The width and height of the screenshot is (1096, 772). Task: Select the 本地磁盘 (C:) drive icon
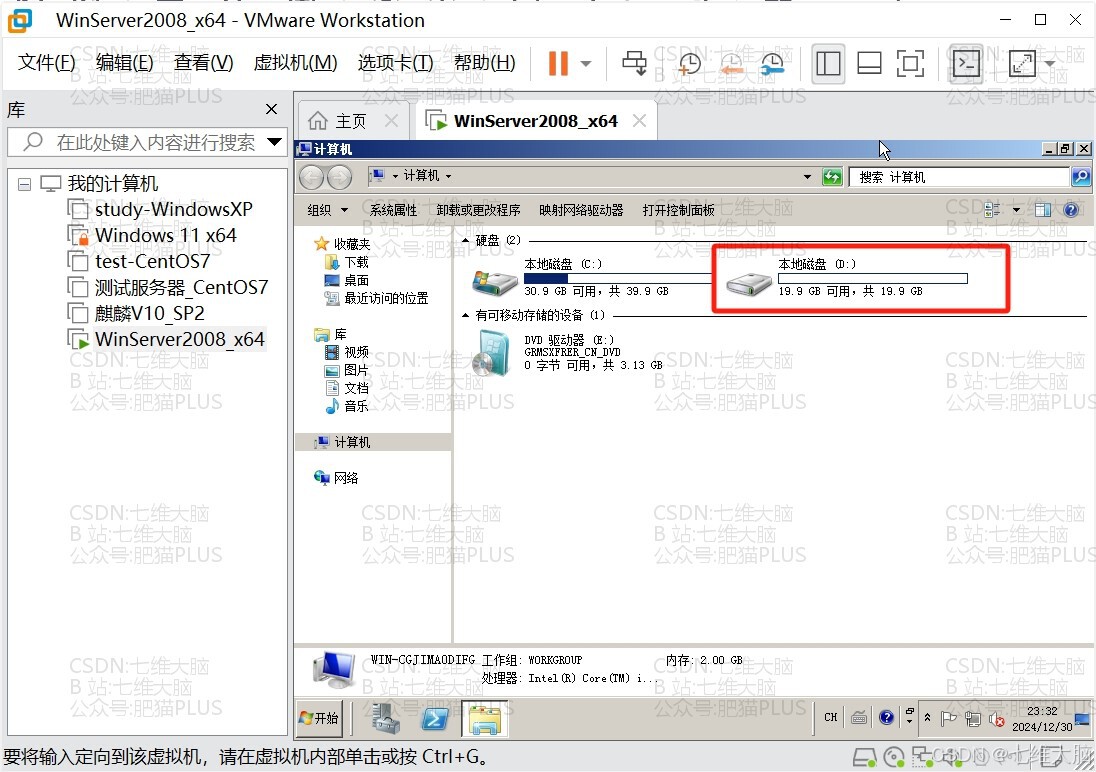pos(494,283)
